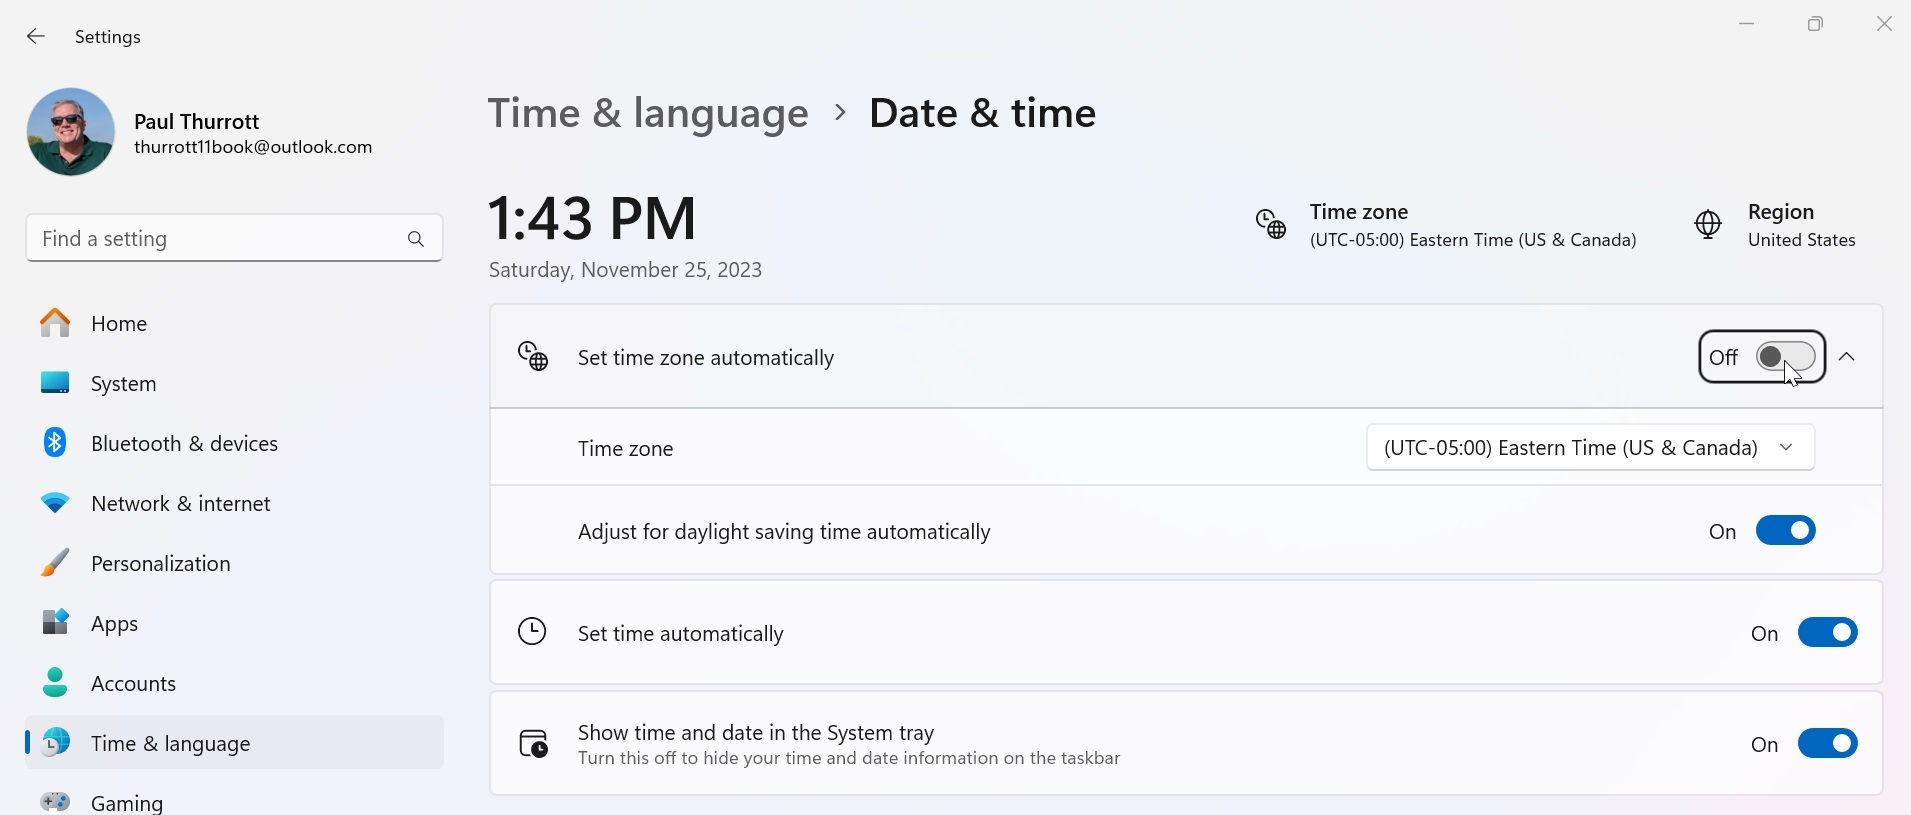Click the Accounts person icon
The height and width of the screenshot is (815, 1911).
coord(55,683)
